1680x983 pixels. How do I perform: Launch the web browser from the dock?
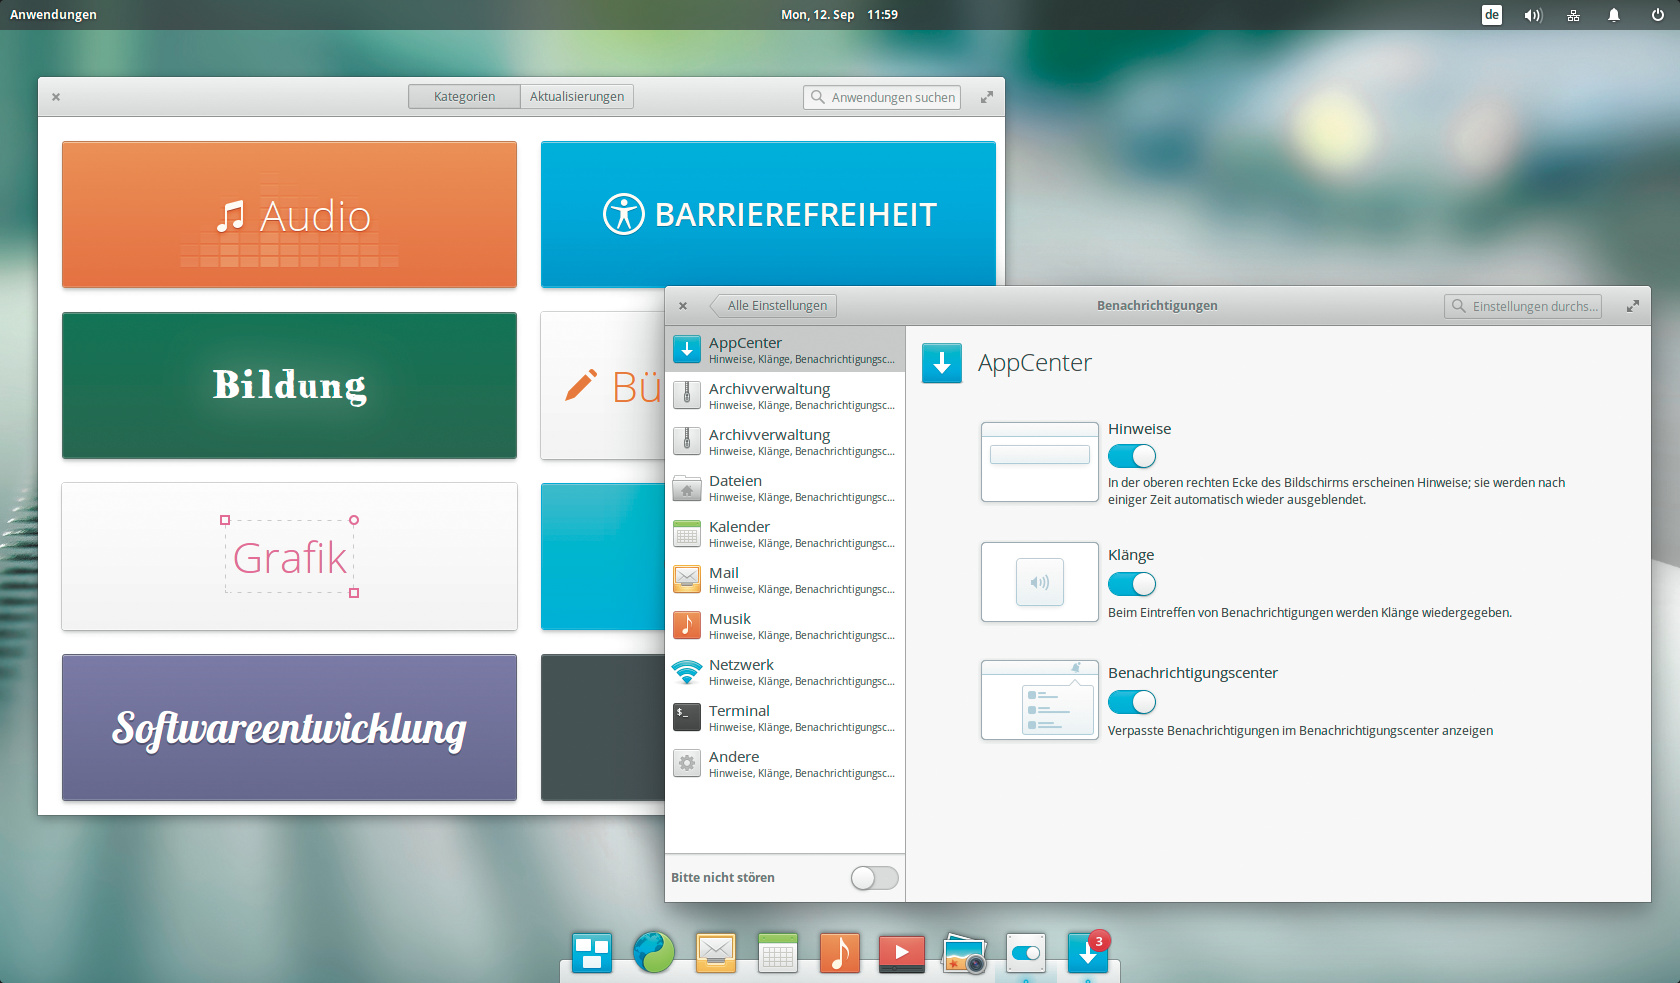tap(654, 953)
